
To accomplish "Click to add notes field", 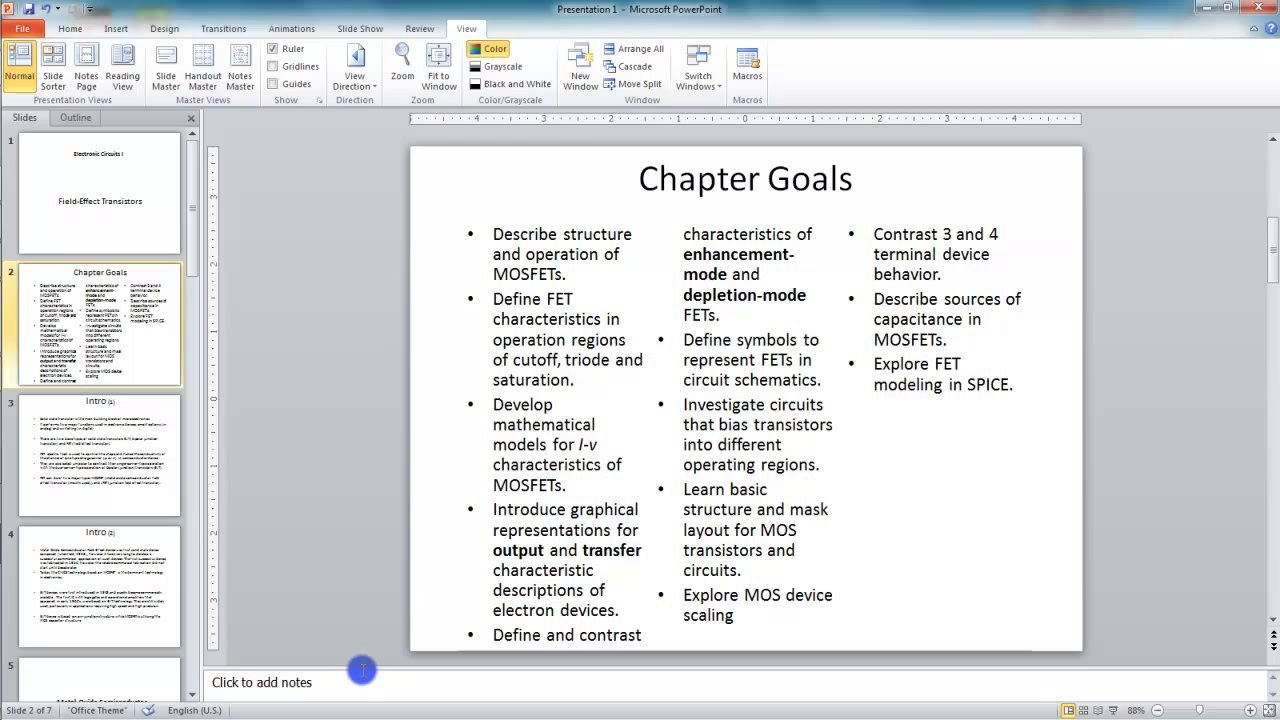I will (735, 683).
